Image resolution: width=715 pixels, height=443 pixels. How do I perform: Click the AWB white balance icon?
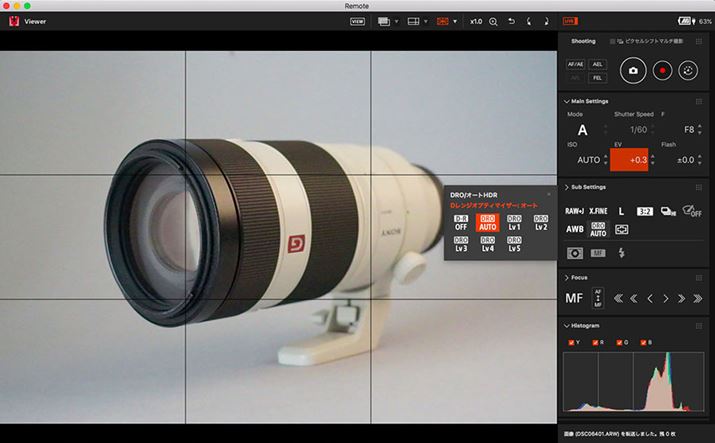pos(575,229)
